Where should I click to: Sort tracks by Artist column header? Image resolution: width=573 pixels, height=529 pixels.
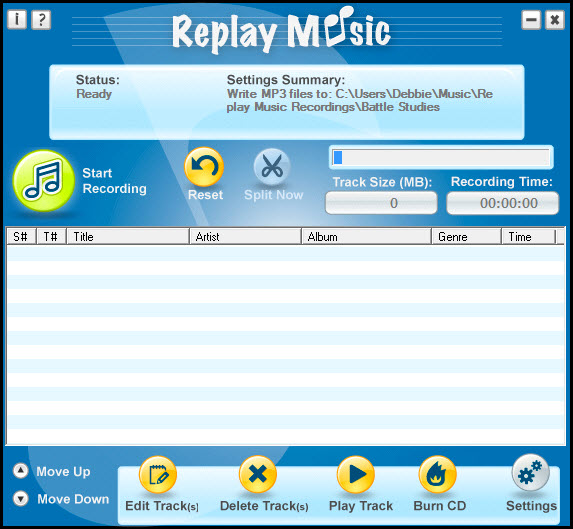(245, 237)
